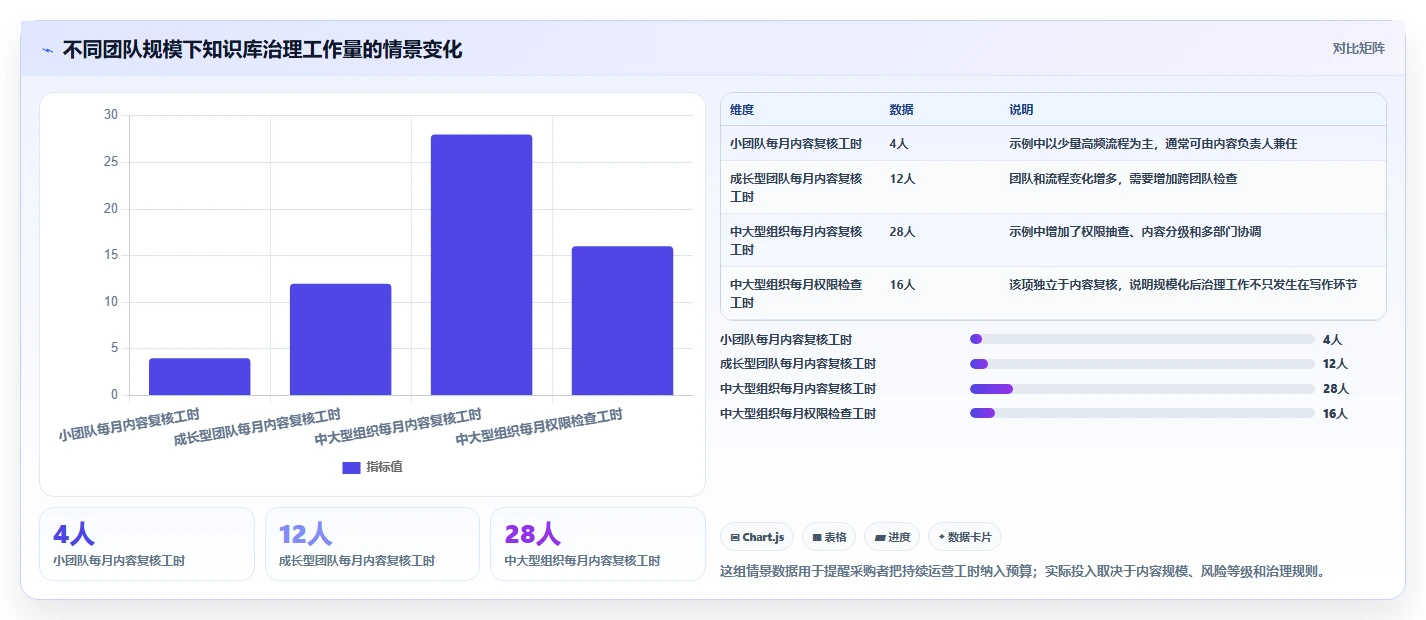Viewport: 1426px width, 620px height.
Task: Click the 维度 table column header
Action: click(742, 110)
